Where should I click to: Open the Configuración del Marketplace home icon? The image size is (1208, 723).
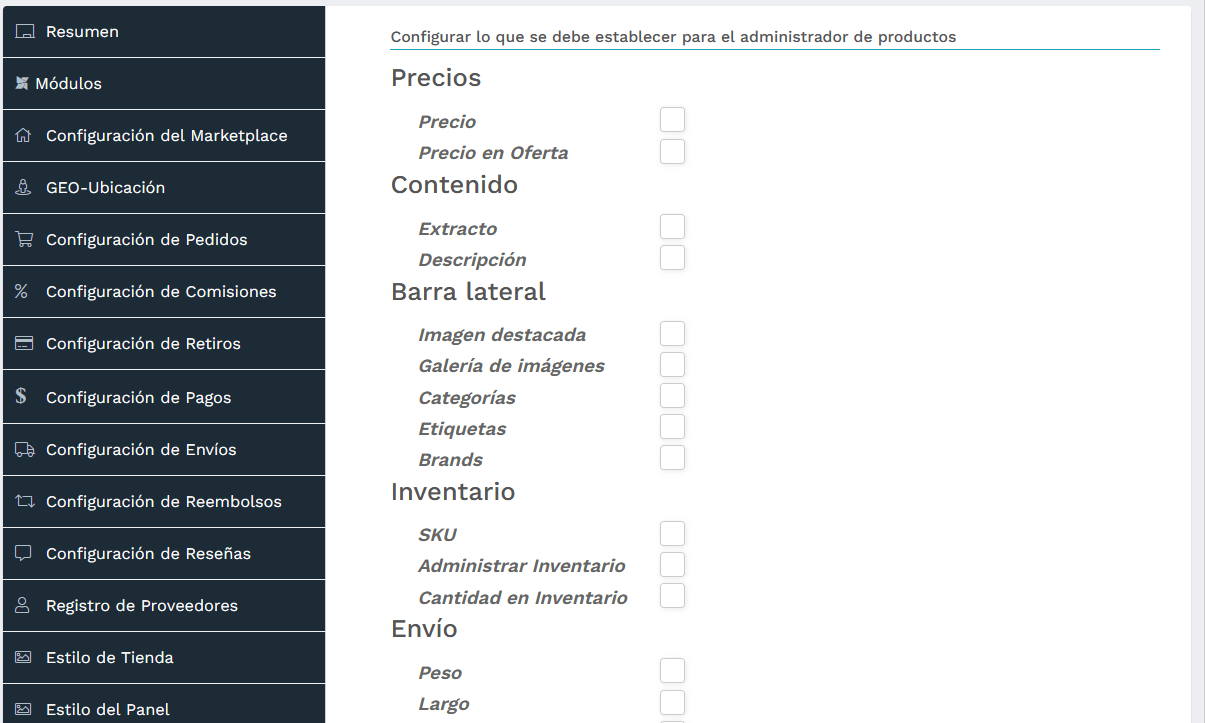[x=23, y=135]
